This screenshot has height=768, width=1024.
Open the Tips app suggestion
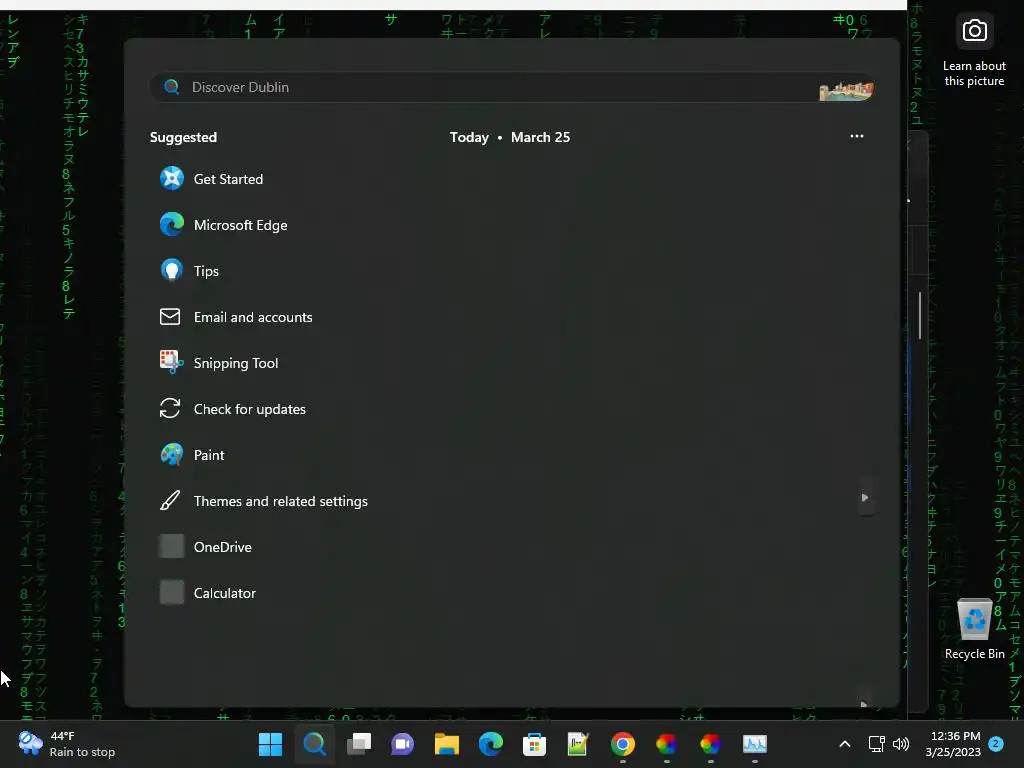189,271
